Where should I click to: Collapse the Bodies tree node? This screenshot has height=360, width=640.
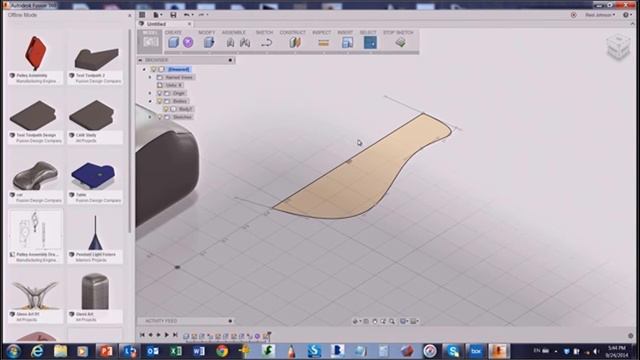(x=150, y=101)
